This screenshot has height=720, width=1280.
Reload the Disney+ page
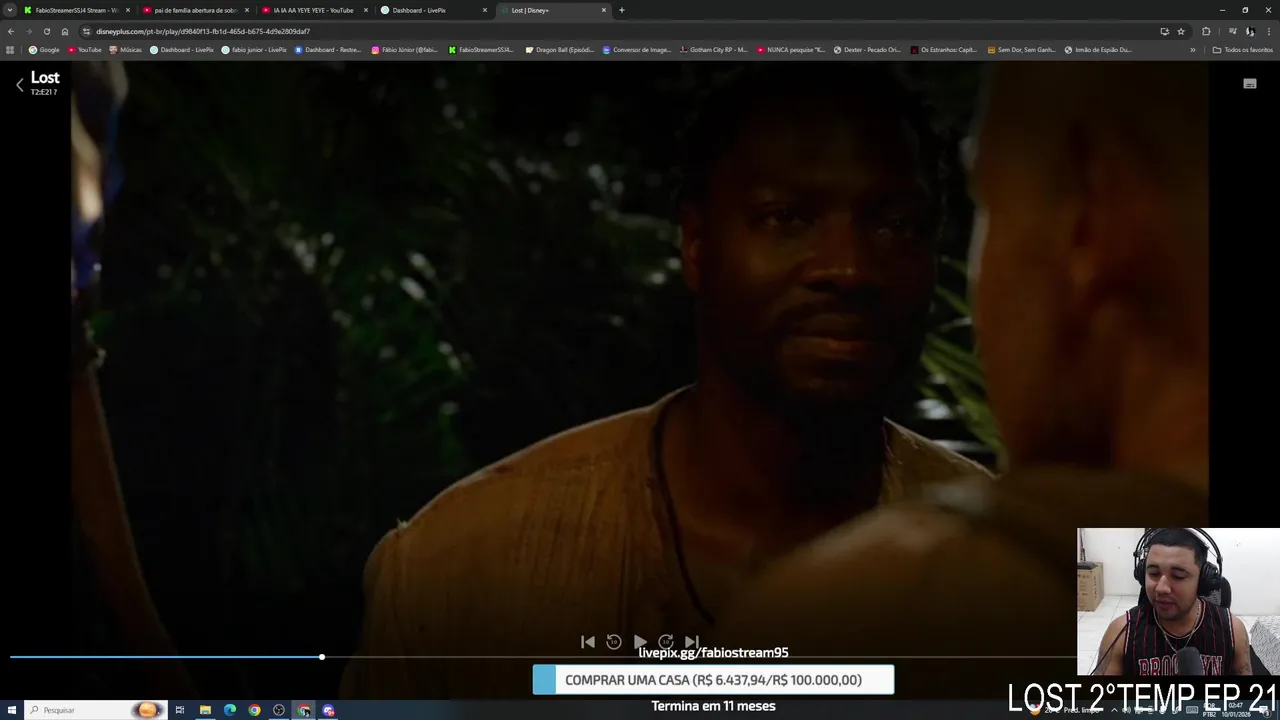[x=46, y=31]
